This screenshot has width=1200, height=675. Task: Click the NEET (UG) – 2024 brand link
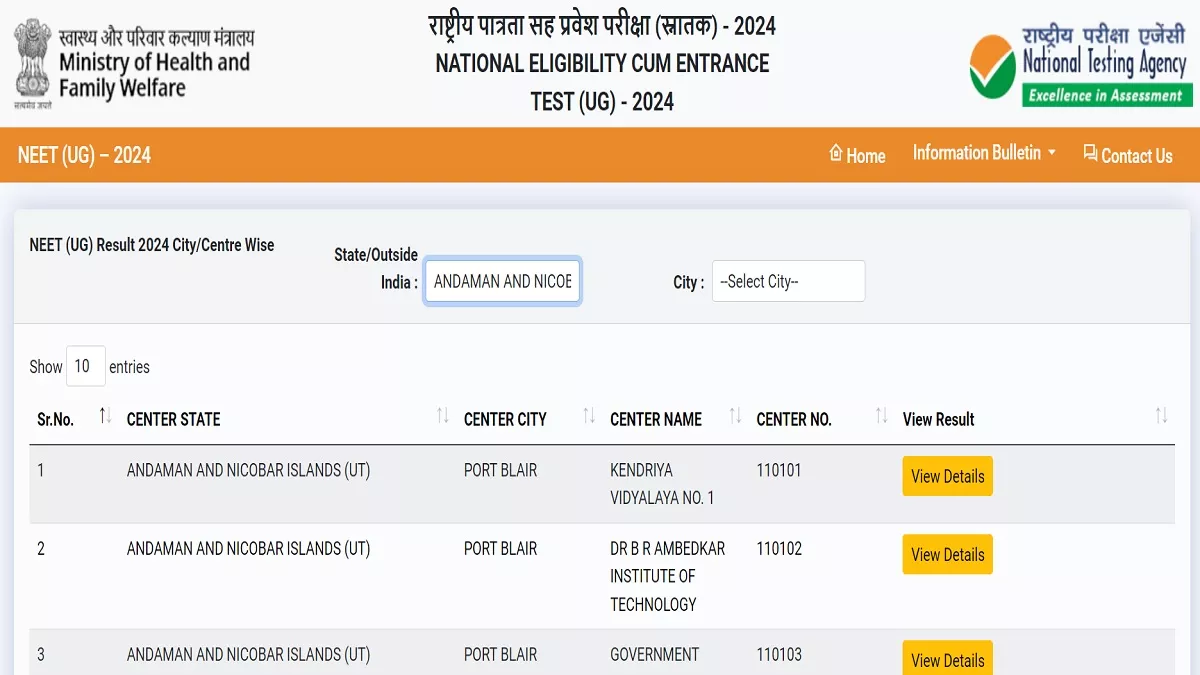(x=84, y=155)
